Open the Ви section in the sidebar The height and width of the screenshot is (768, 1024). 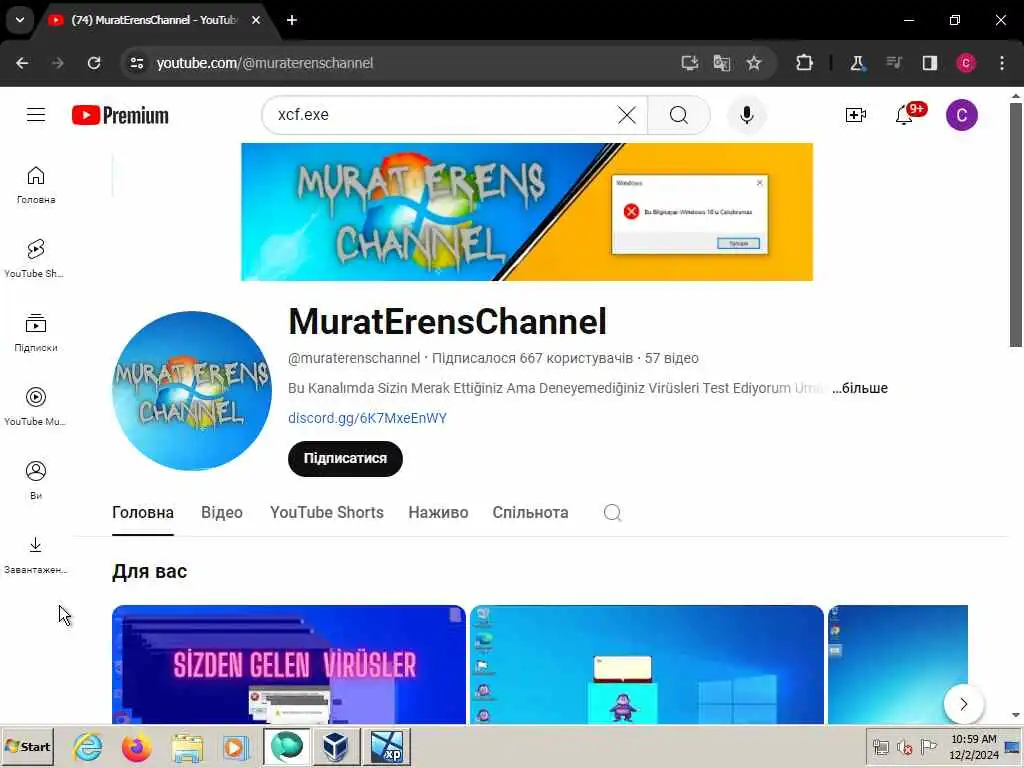(36, 481)
